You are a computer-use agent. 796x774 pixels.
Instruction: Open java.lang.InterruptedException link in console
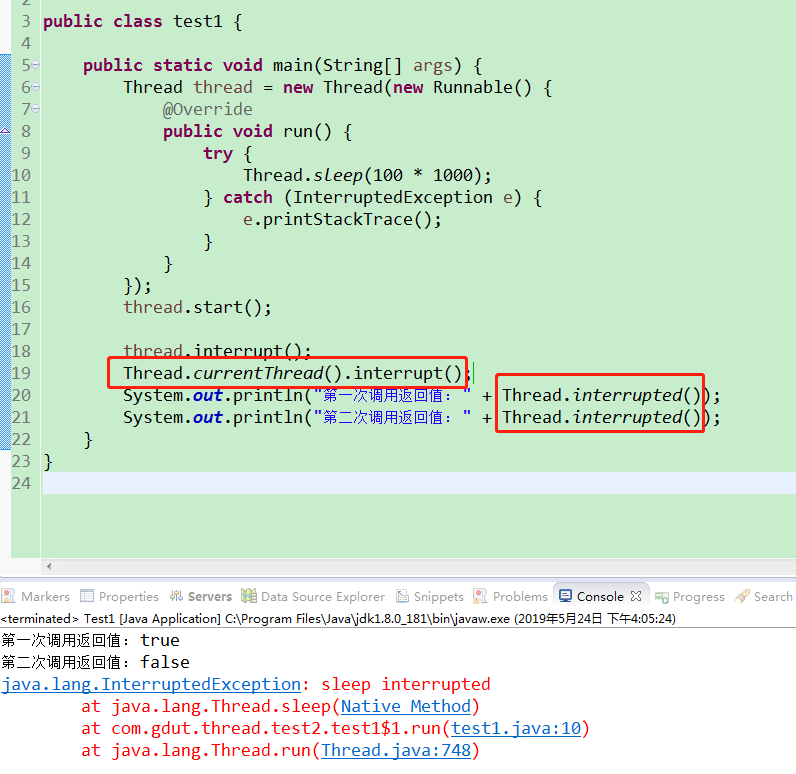[x=151, y=685]
